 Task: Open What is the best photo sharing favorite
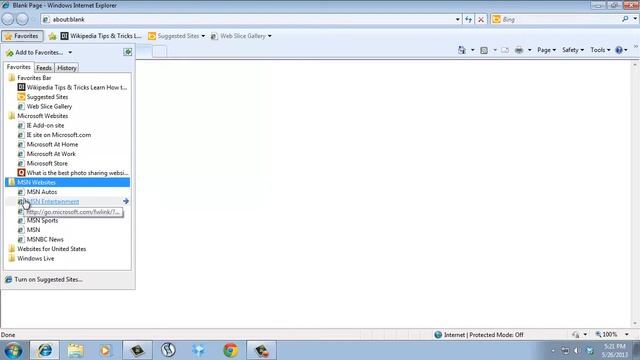point(73,173)
